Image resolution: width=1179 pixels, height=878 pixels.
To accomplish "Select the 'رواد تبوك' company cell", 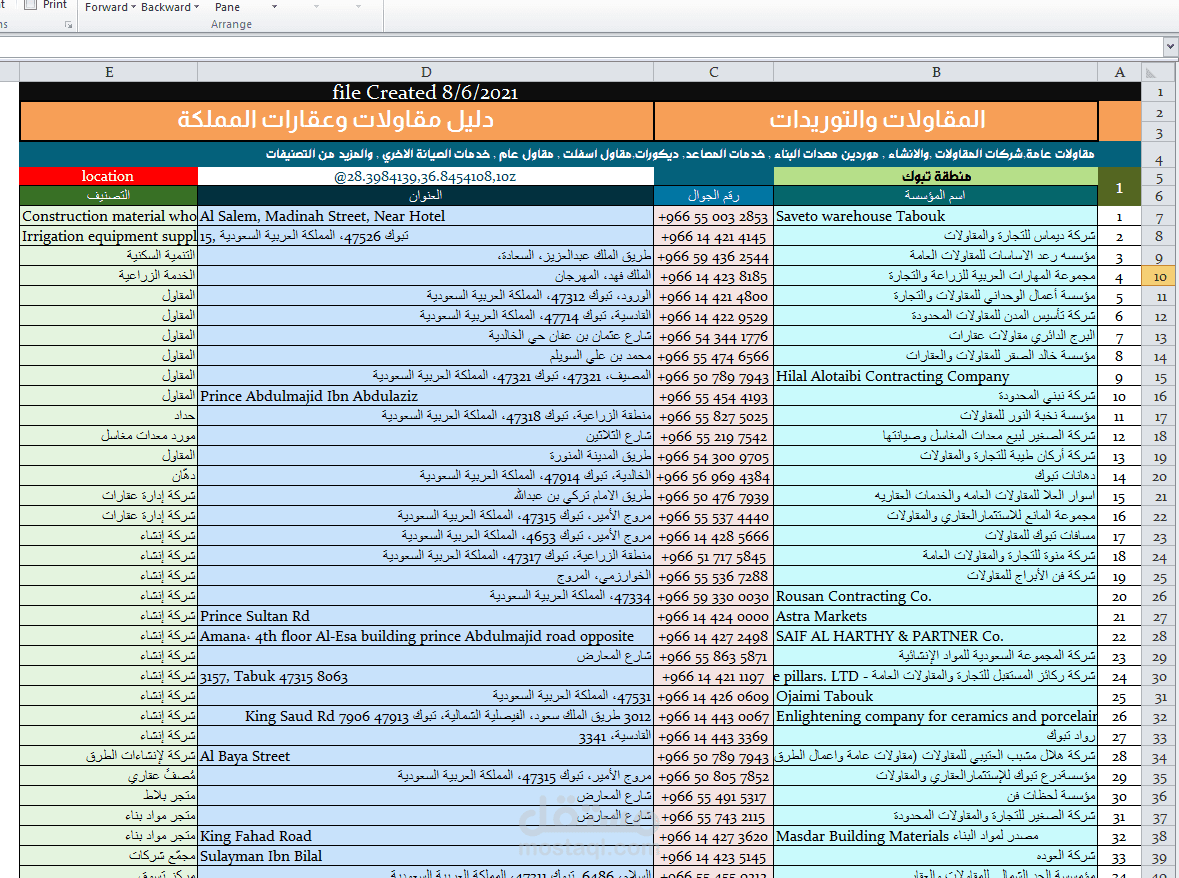I will (x=936, y=737).
